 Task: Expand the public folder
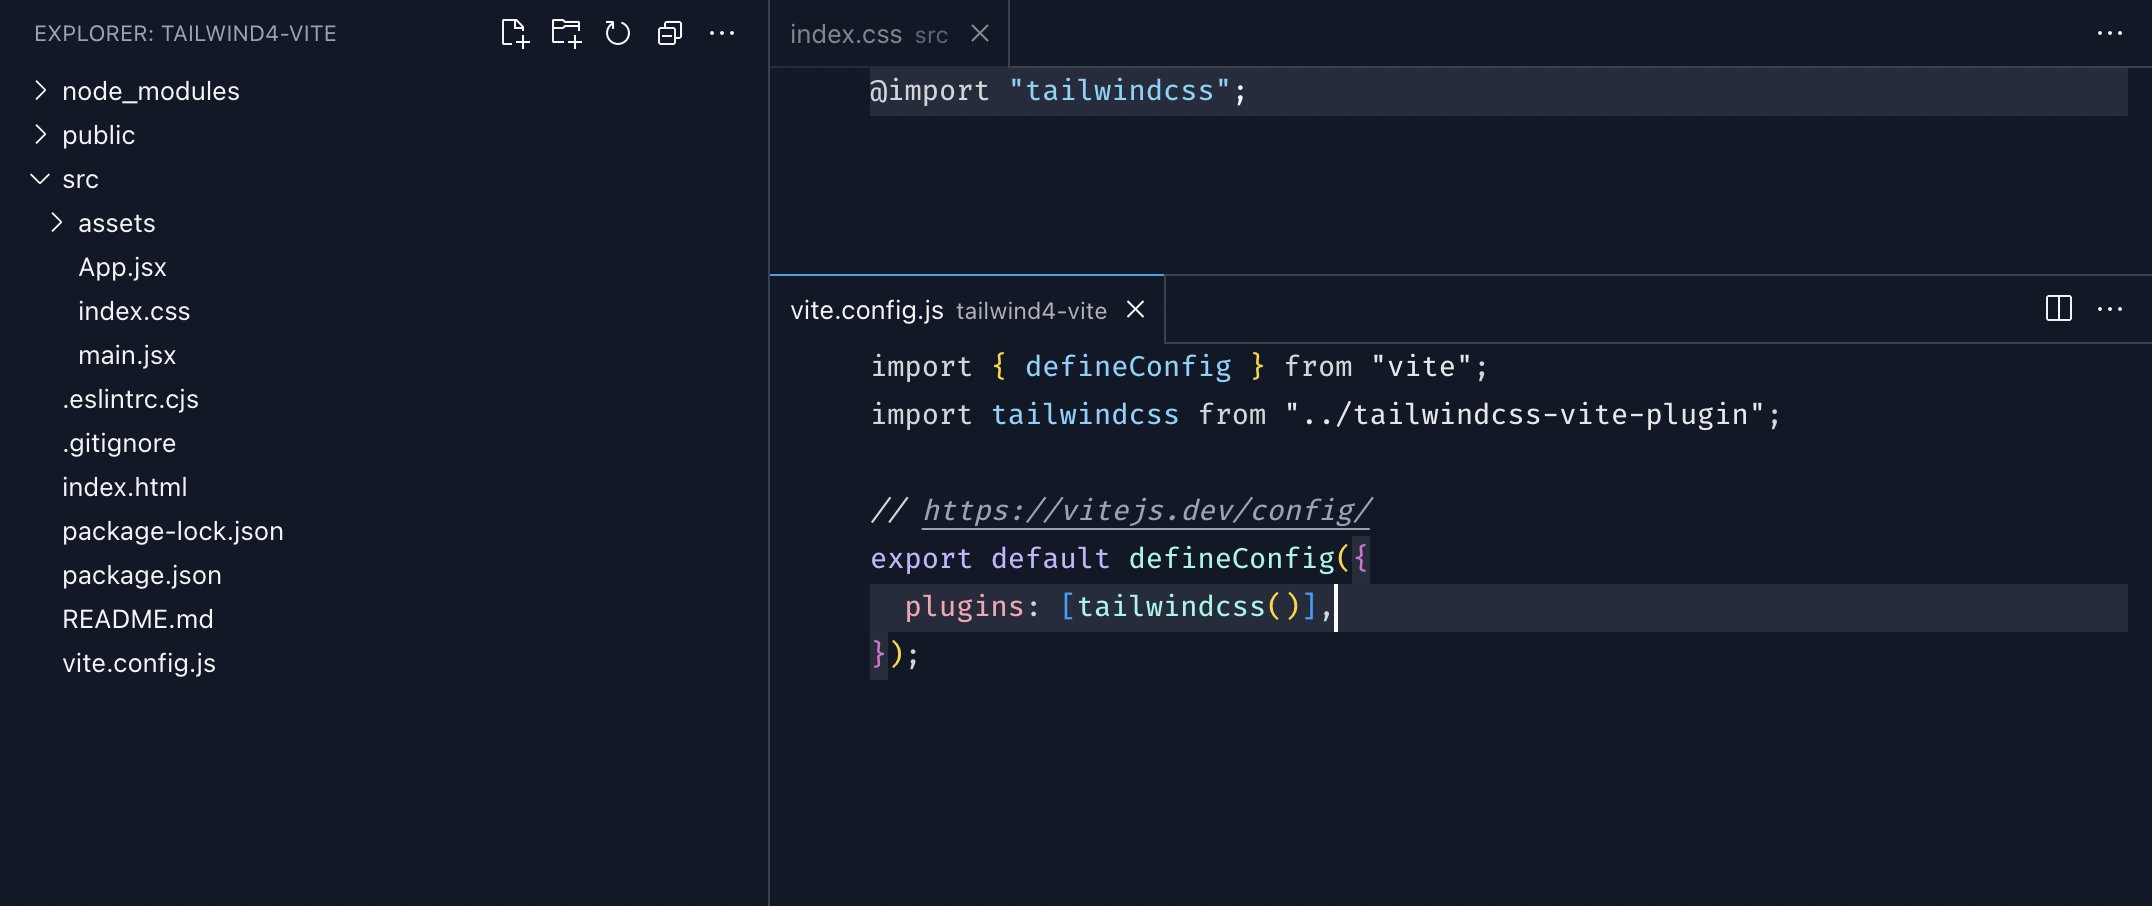click(x=40, y=135)
